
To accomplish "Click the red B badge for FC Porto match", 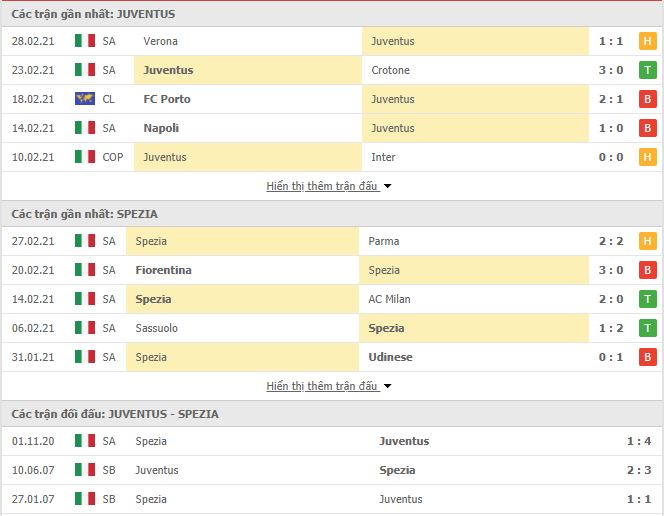I will coord(647,99).
